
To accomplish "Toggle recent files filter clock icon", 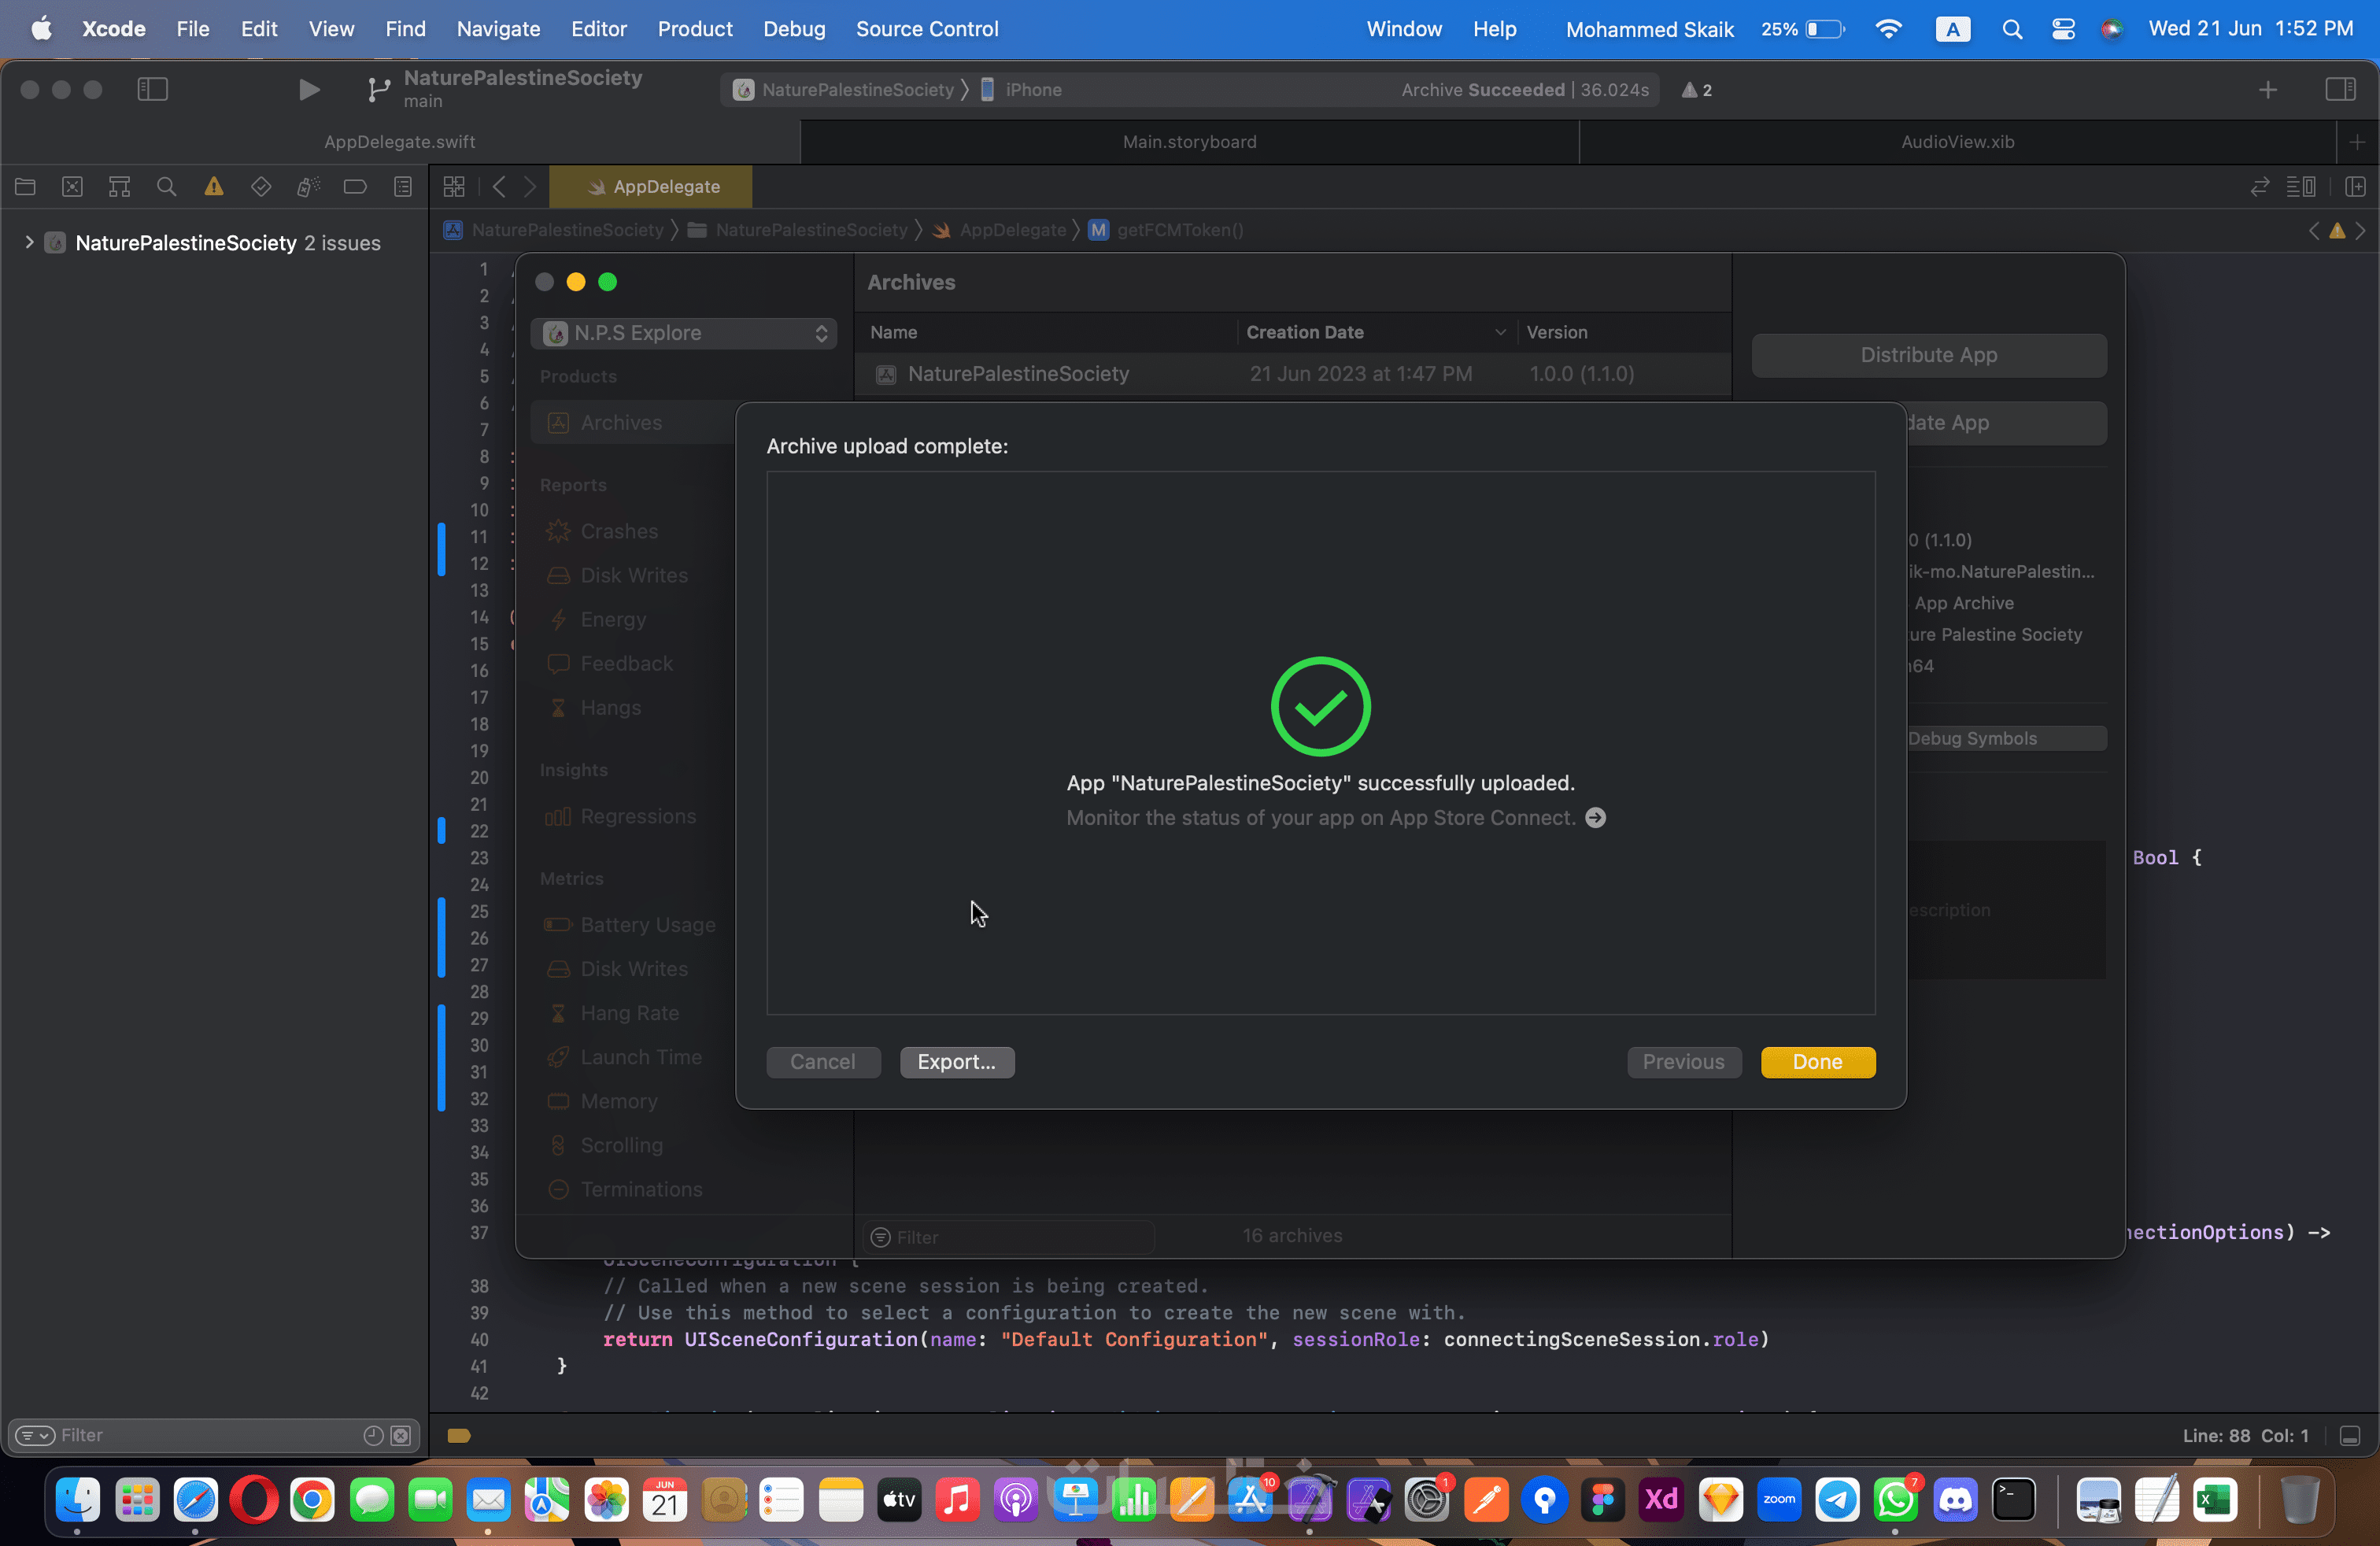I will tap(373, 1436).
